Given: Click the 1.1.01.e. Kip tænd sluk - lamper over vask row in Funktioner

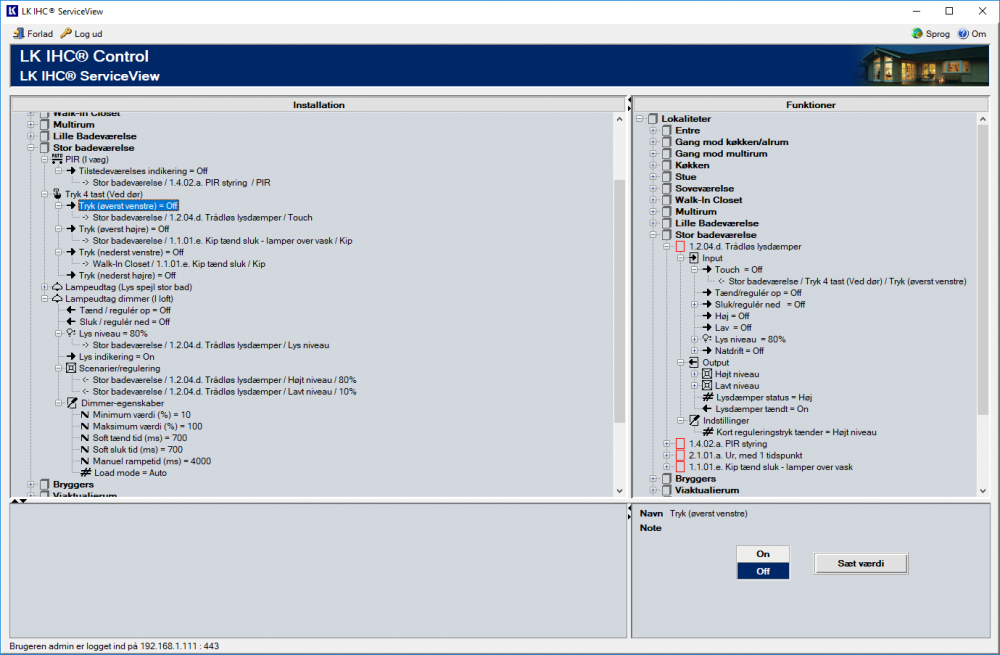Looking at the screenshot, I should (770, 467).
